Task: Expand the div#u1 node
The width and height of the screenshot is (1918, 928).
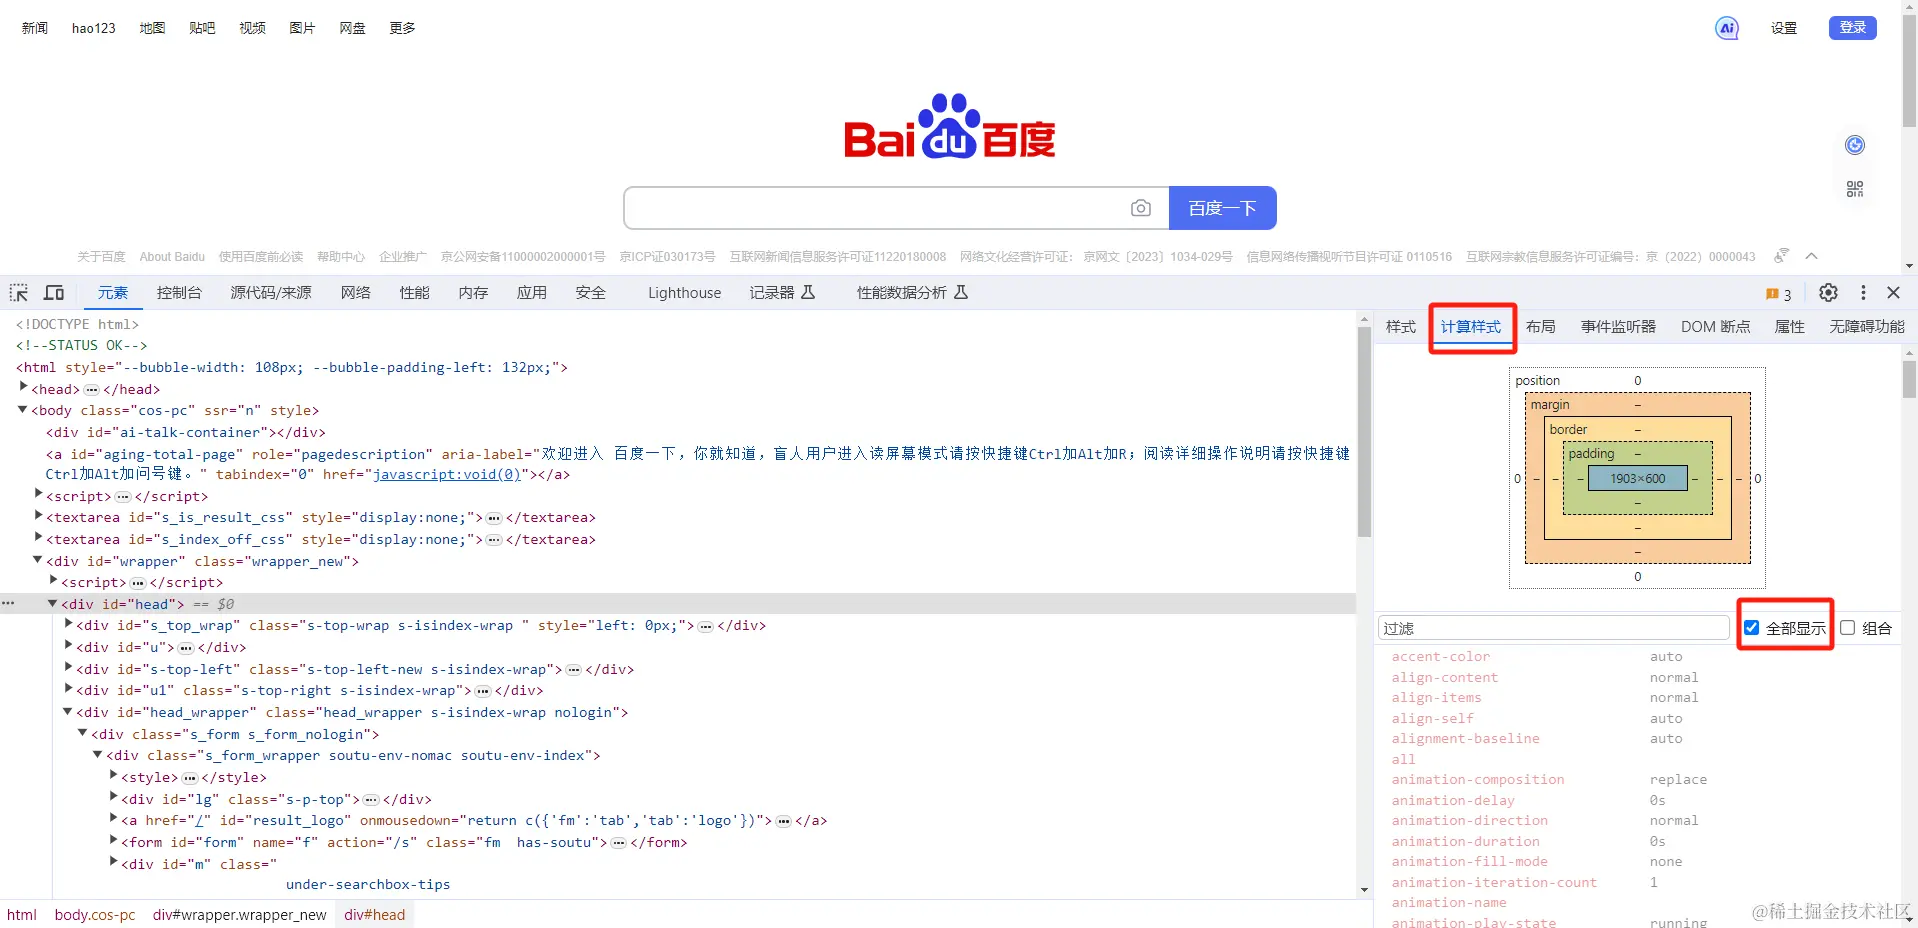Action: pos(68,690)
